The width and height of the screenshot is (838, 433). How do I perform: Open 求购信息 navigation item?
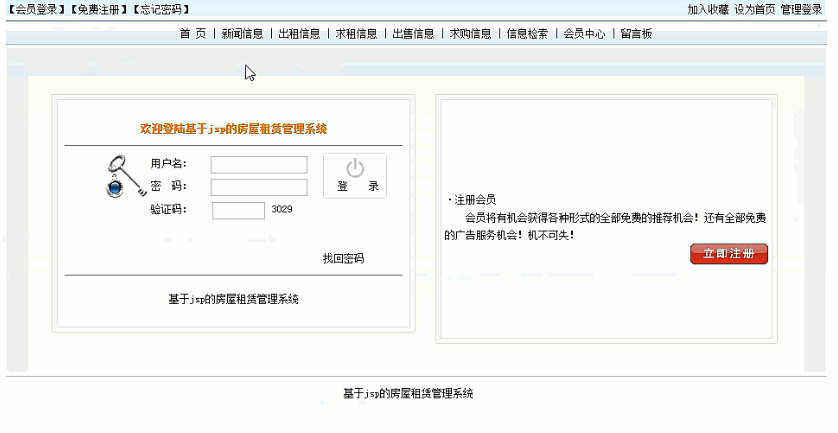[x=470, y=34]
